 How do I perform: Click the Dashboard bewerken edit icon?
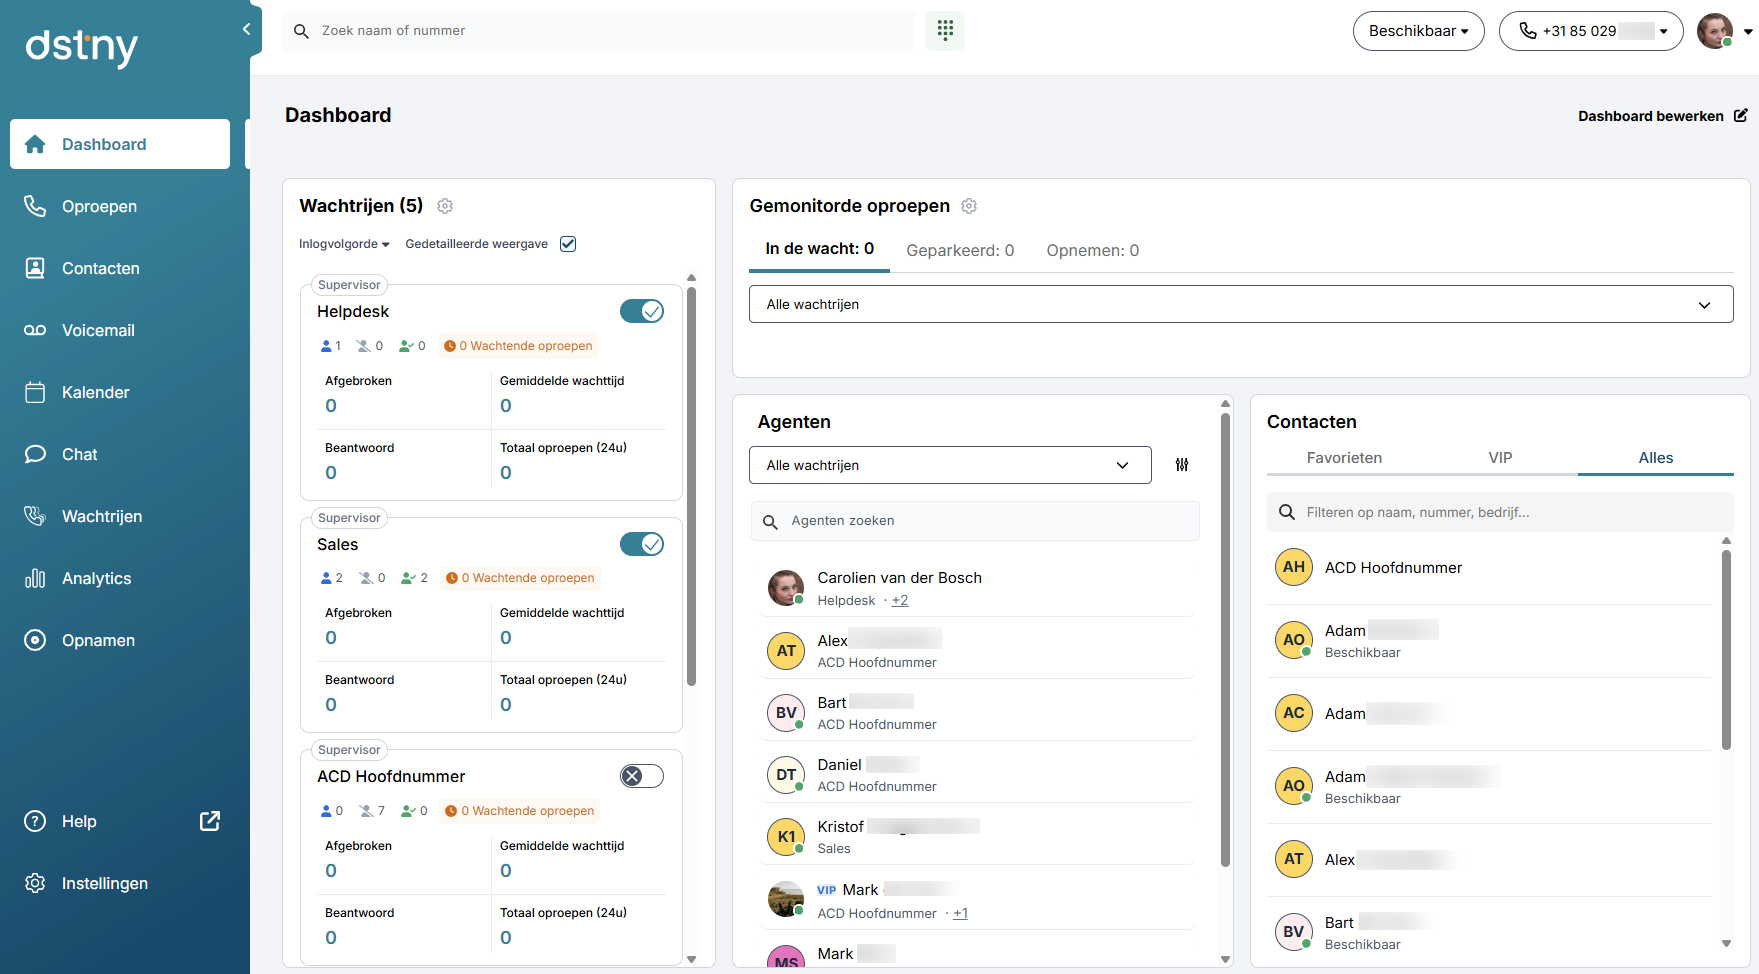point(1740,116)
